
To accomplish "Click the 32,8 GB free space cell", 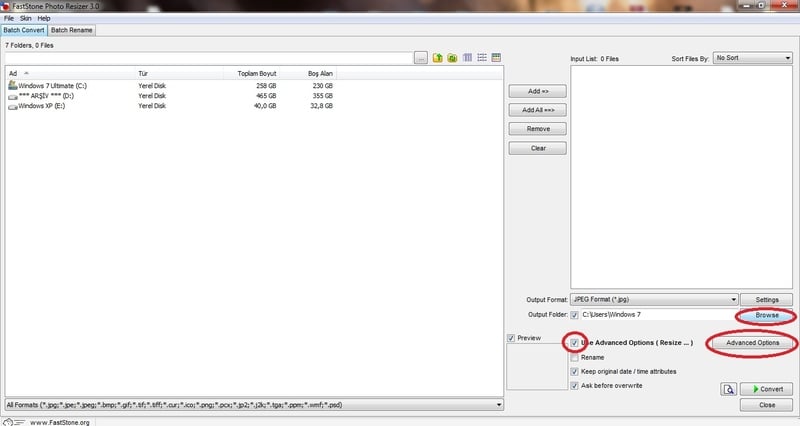I will click(321, 106).
